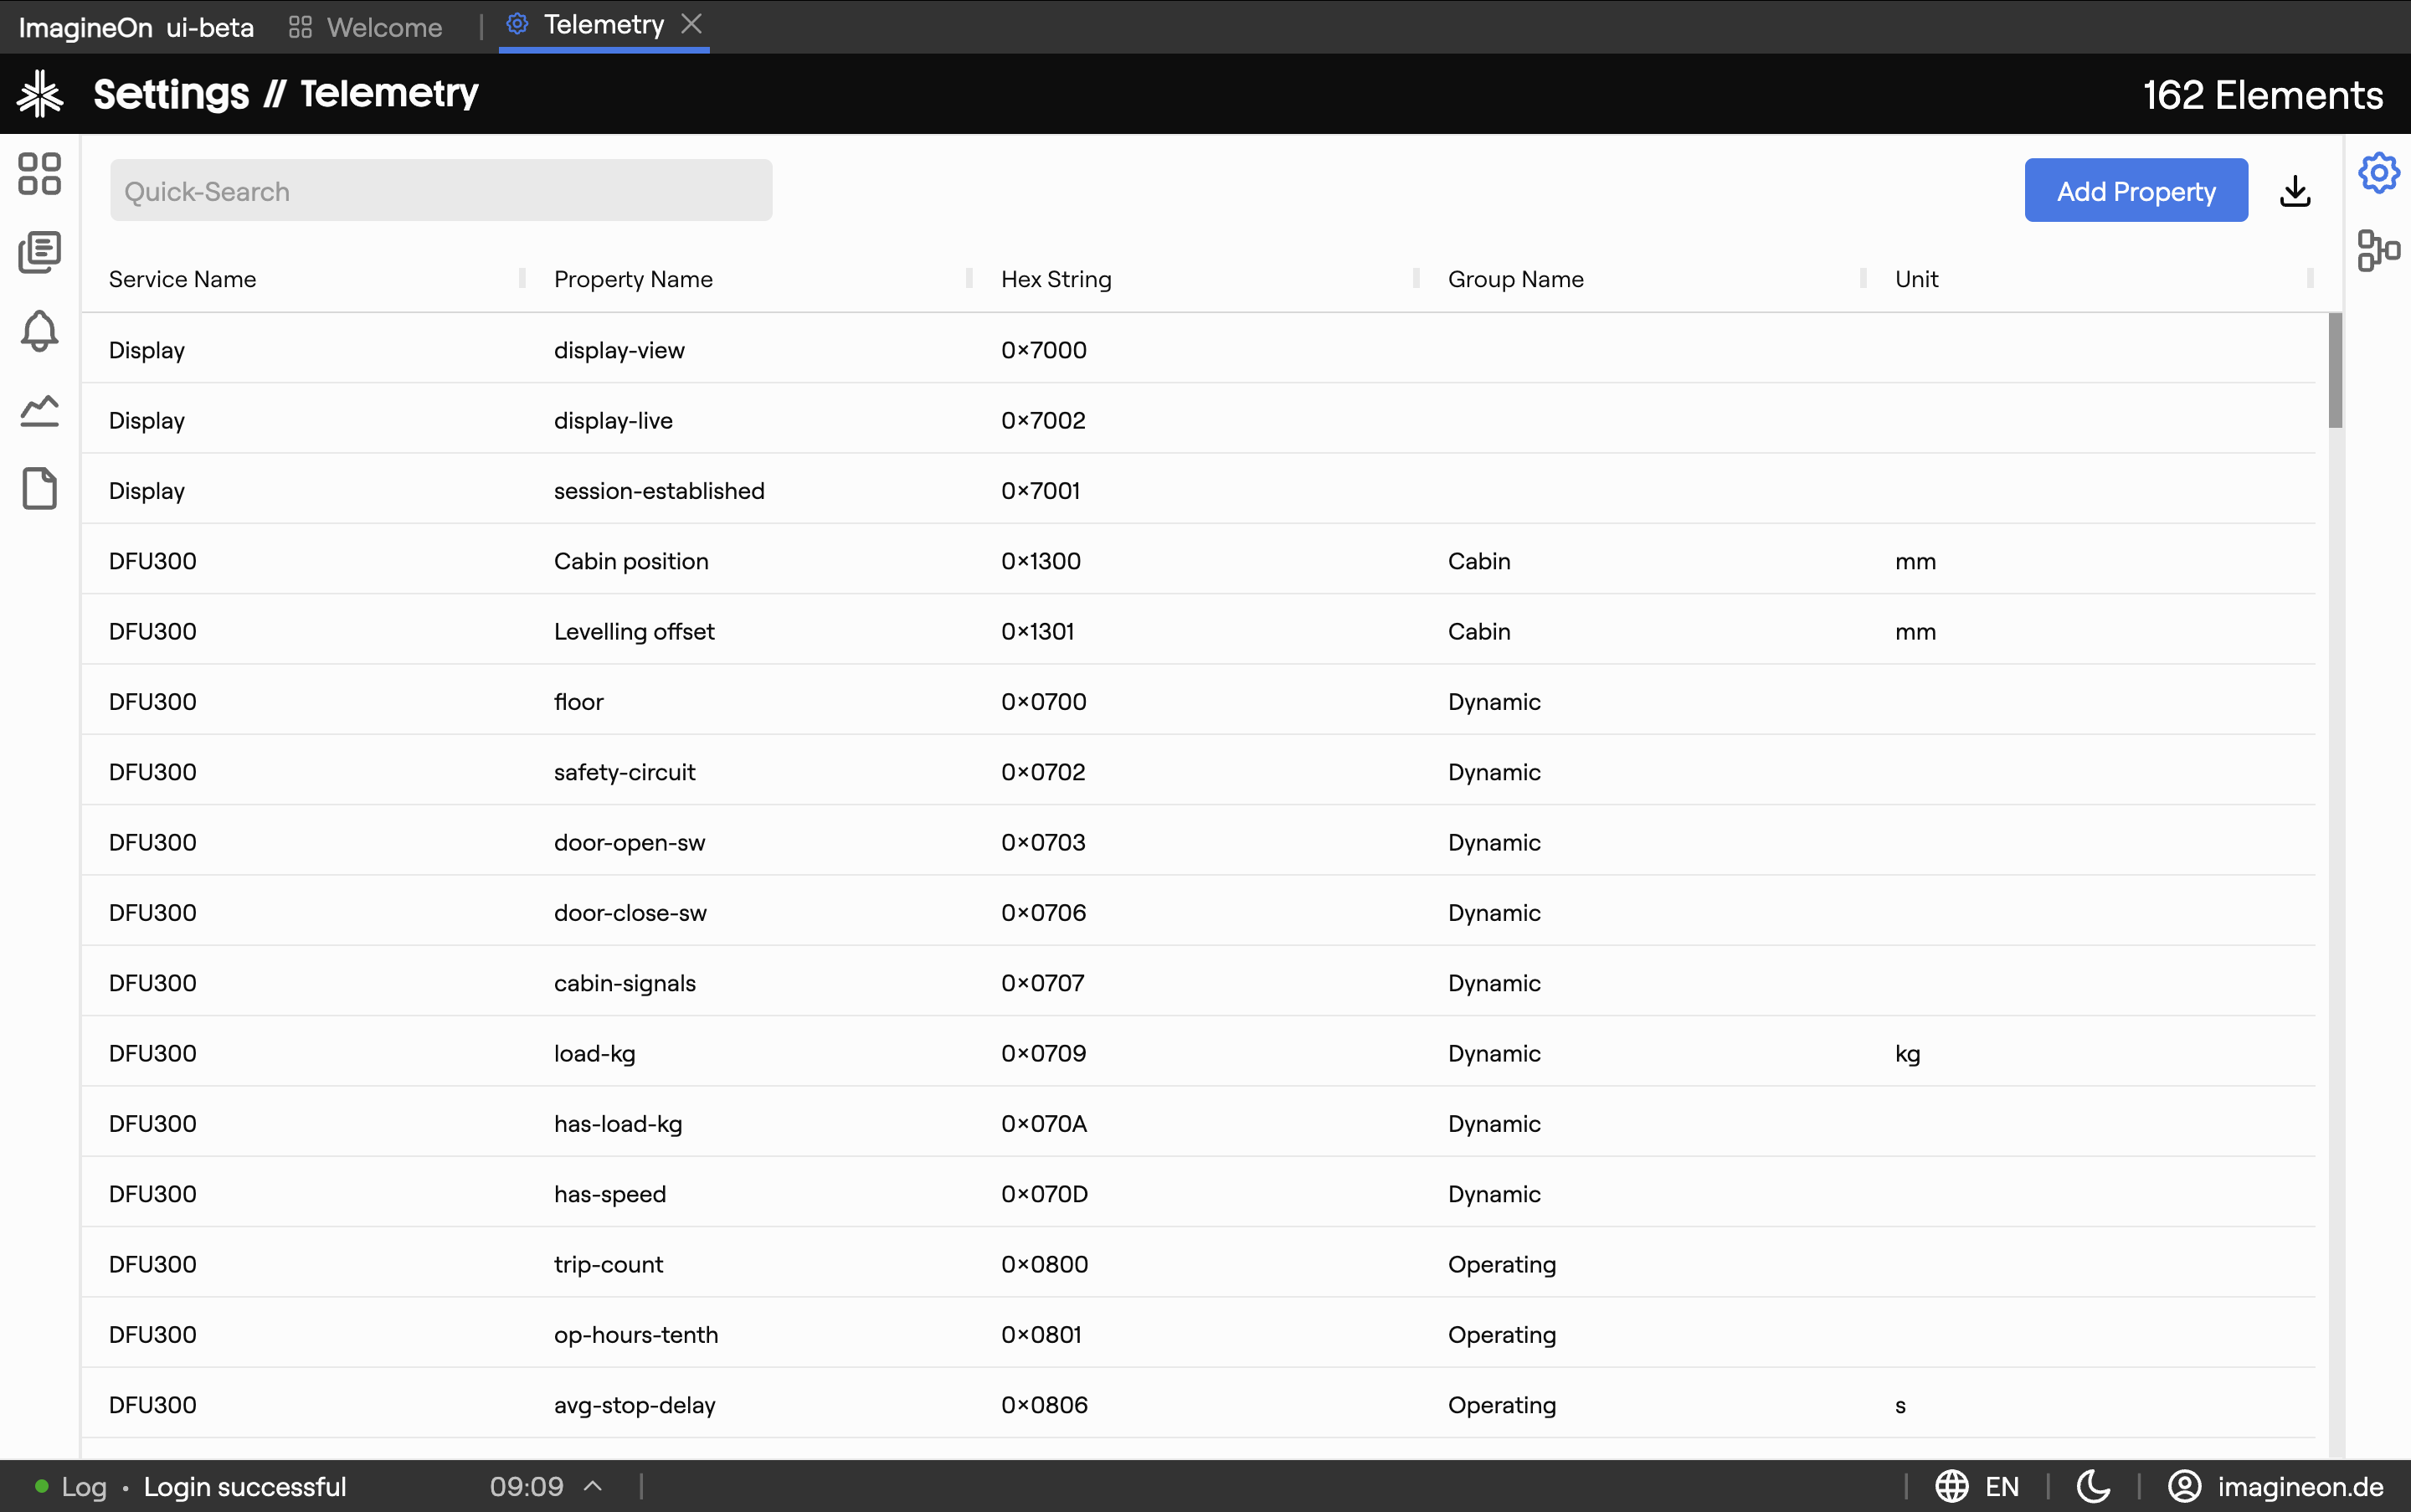The image size is (2411, 1512).
Task: Open notifications bell in sidebar
Action: tap(40, 331)
